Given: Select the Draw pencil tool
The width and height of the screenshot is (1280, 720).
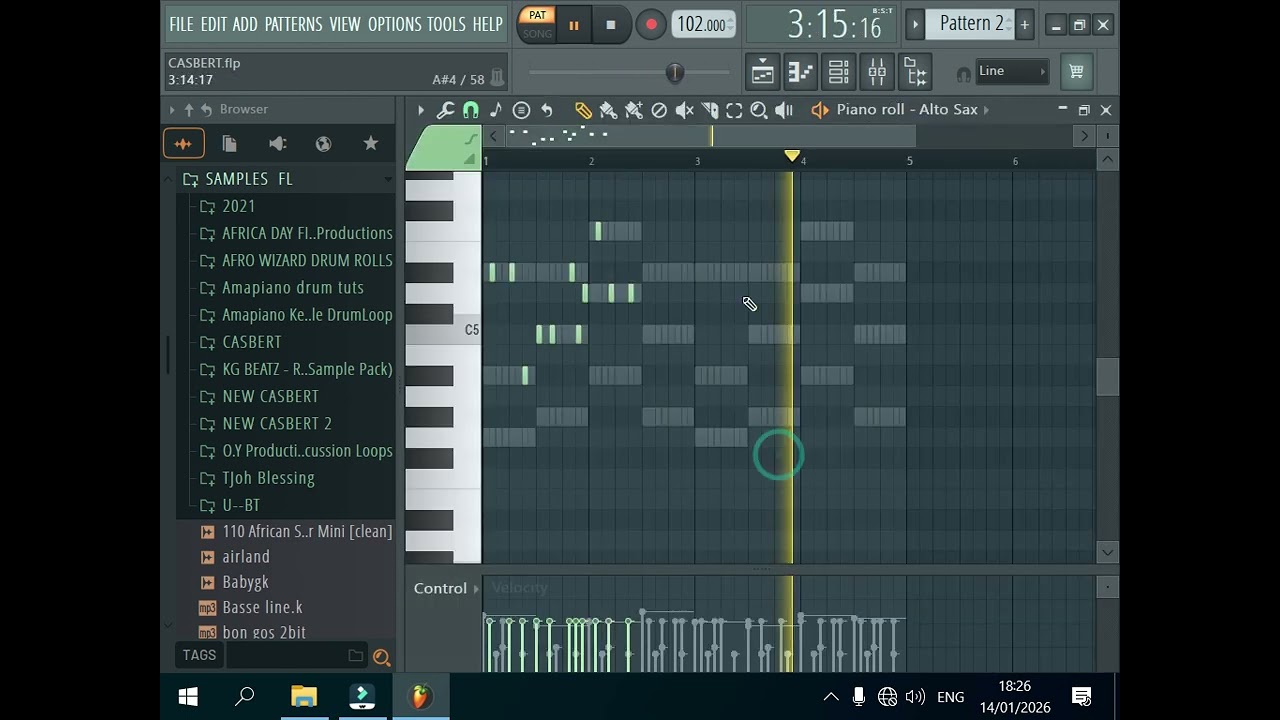Looking at the screenshot, I should pos(583,110).
